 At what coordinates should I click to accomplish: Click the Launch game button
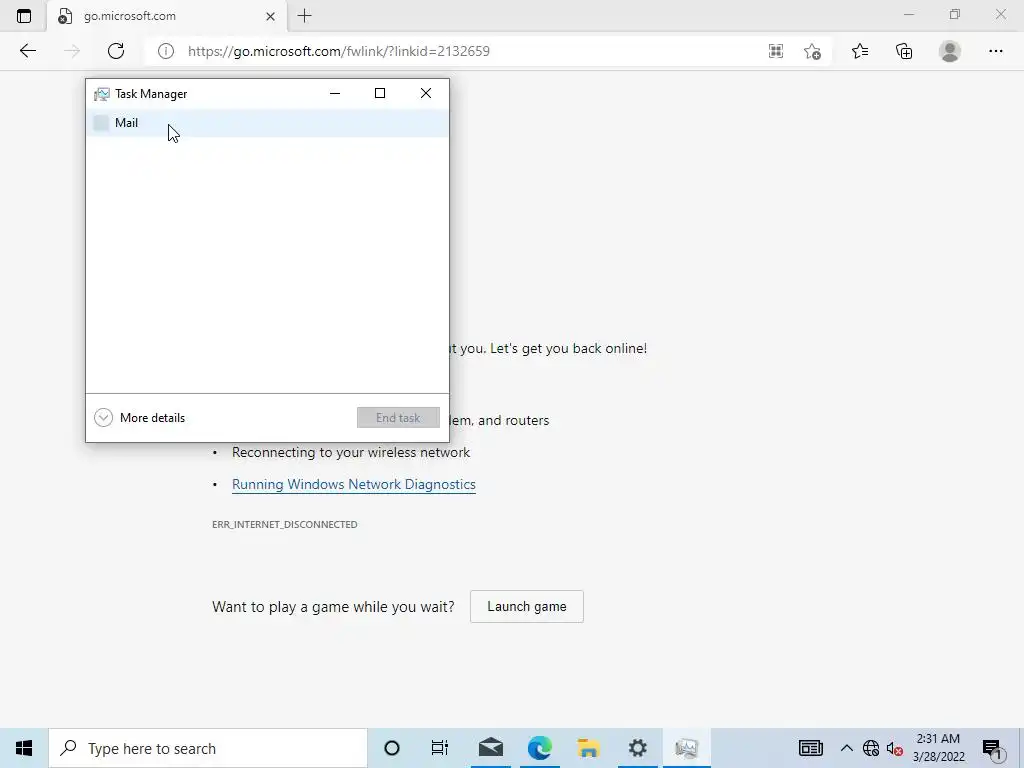pos(526,607)
